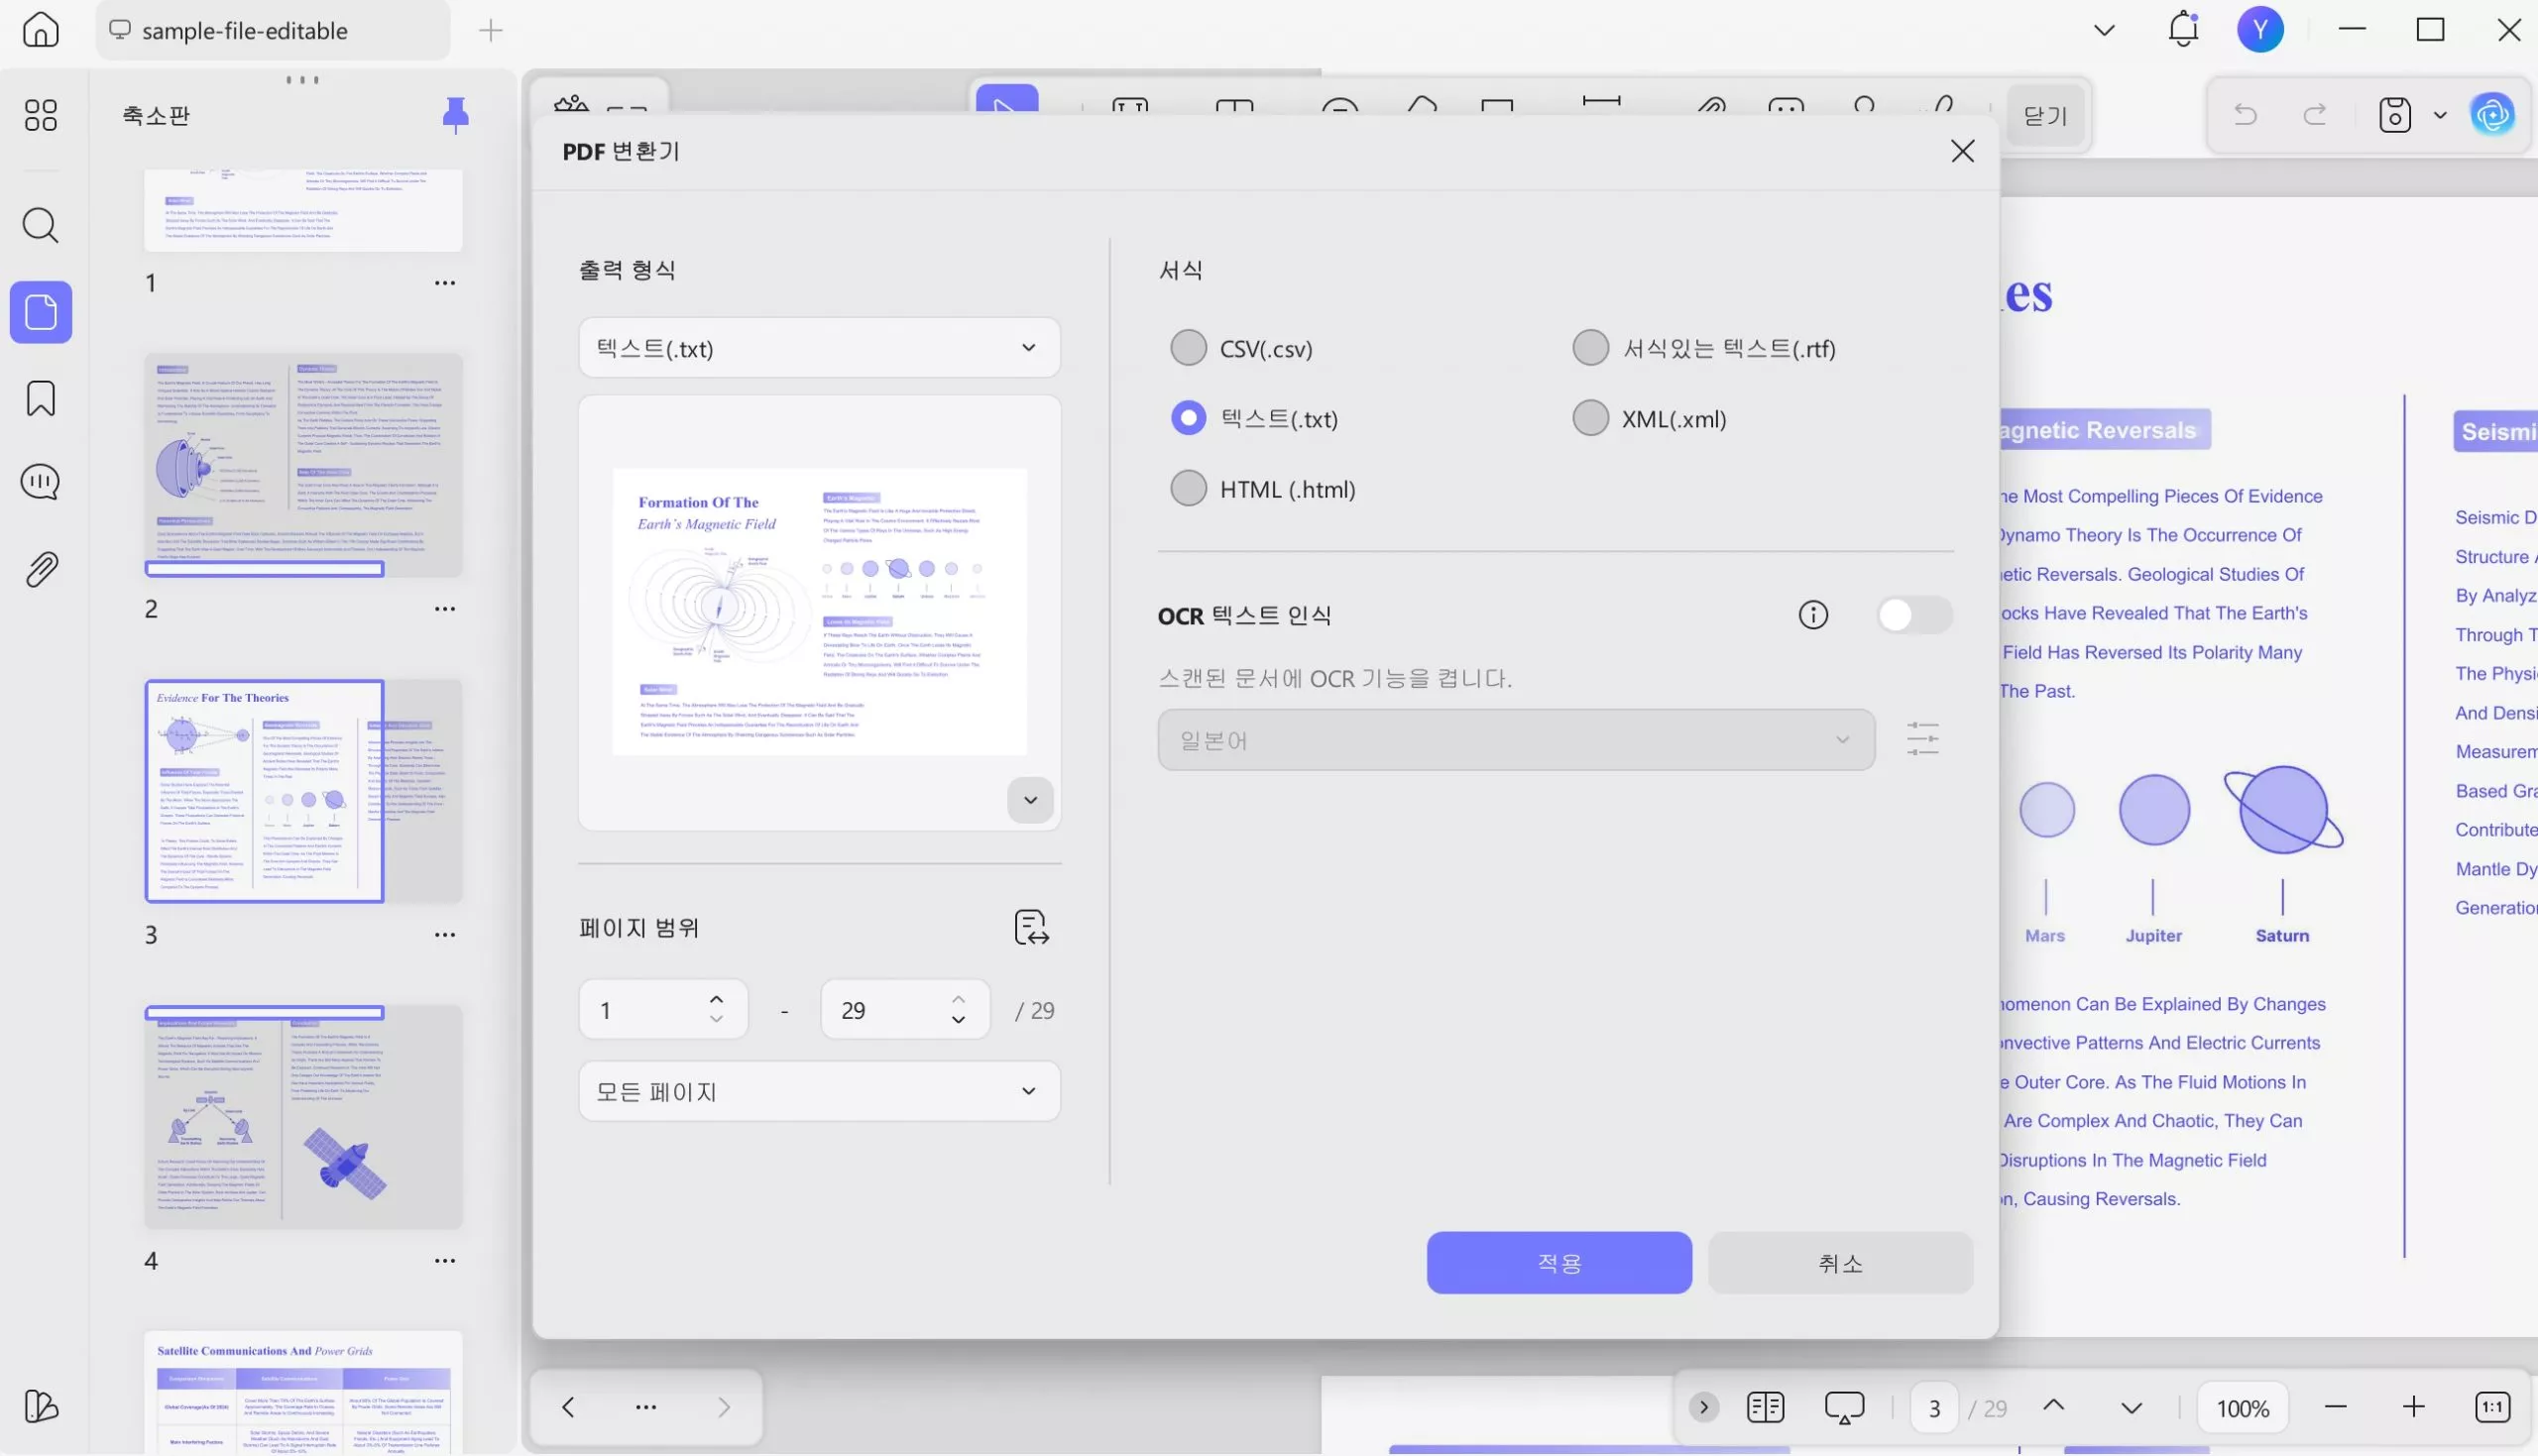Open the attachments paperclip panel

click(x=40, y=569)
